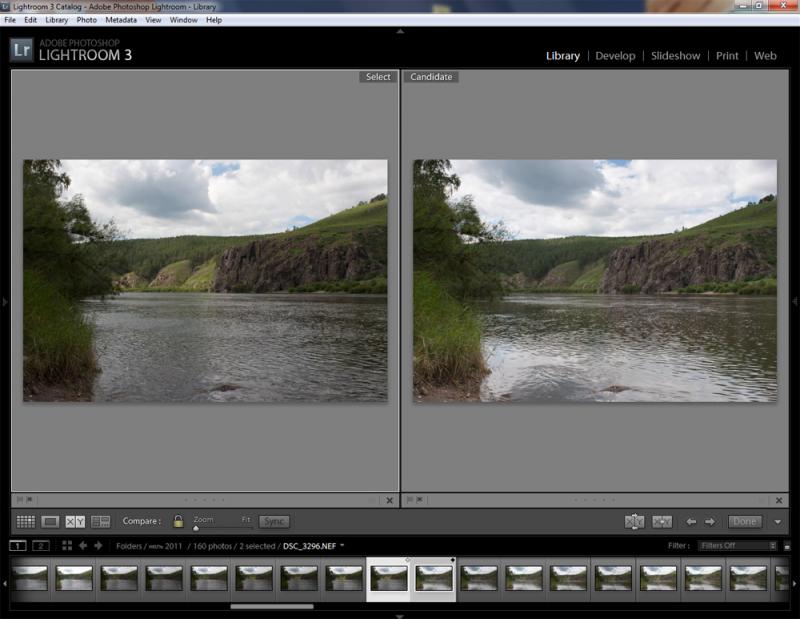Click the Zoom slider handle

pos(196,528)
